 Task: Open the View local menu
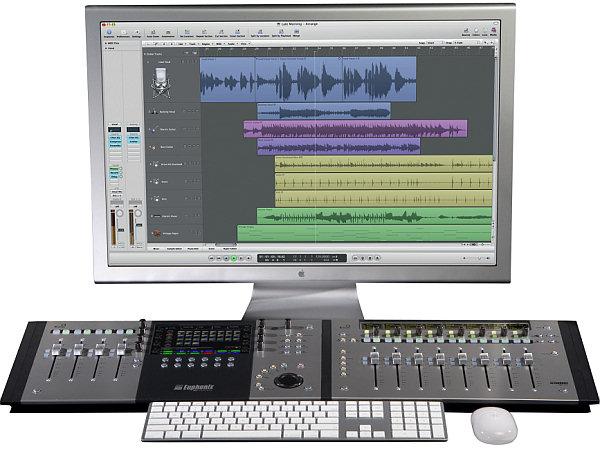pos(243,44)
